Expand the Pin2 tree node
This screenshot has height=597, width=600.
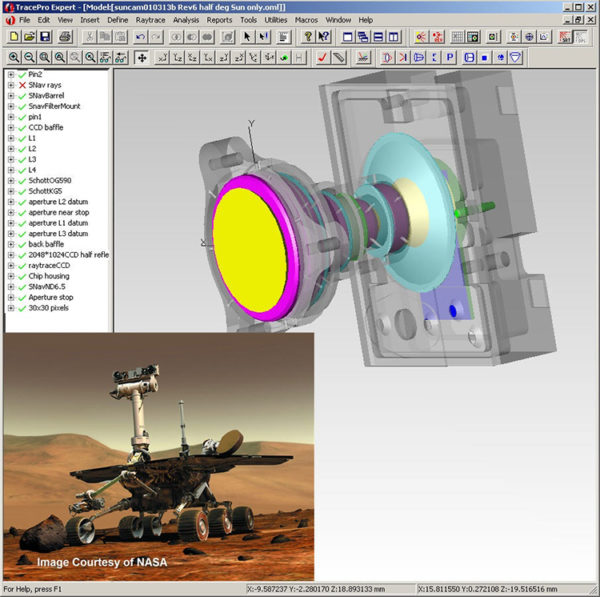click(x=10, y=75)
